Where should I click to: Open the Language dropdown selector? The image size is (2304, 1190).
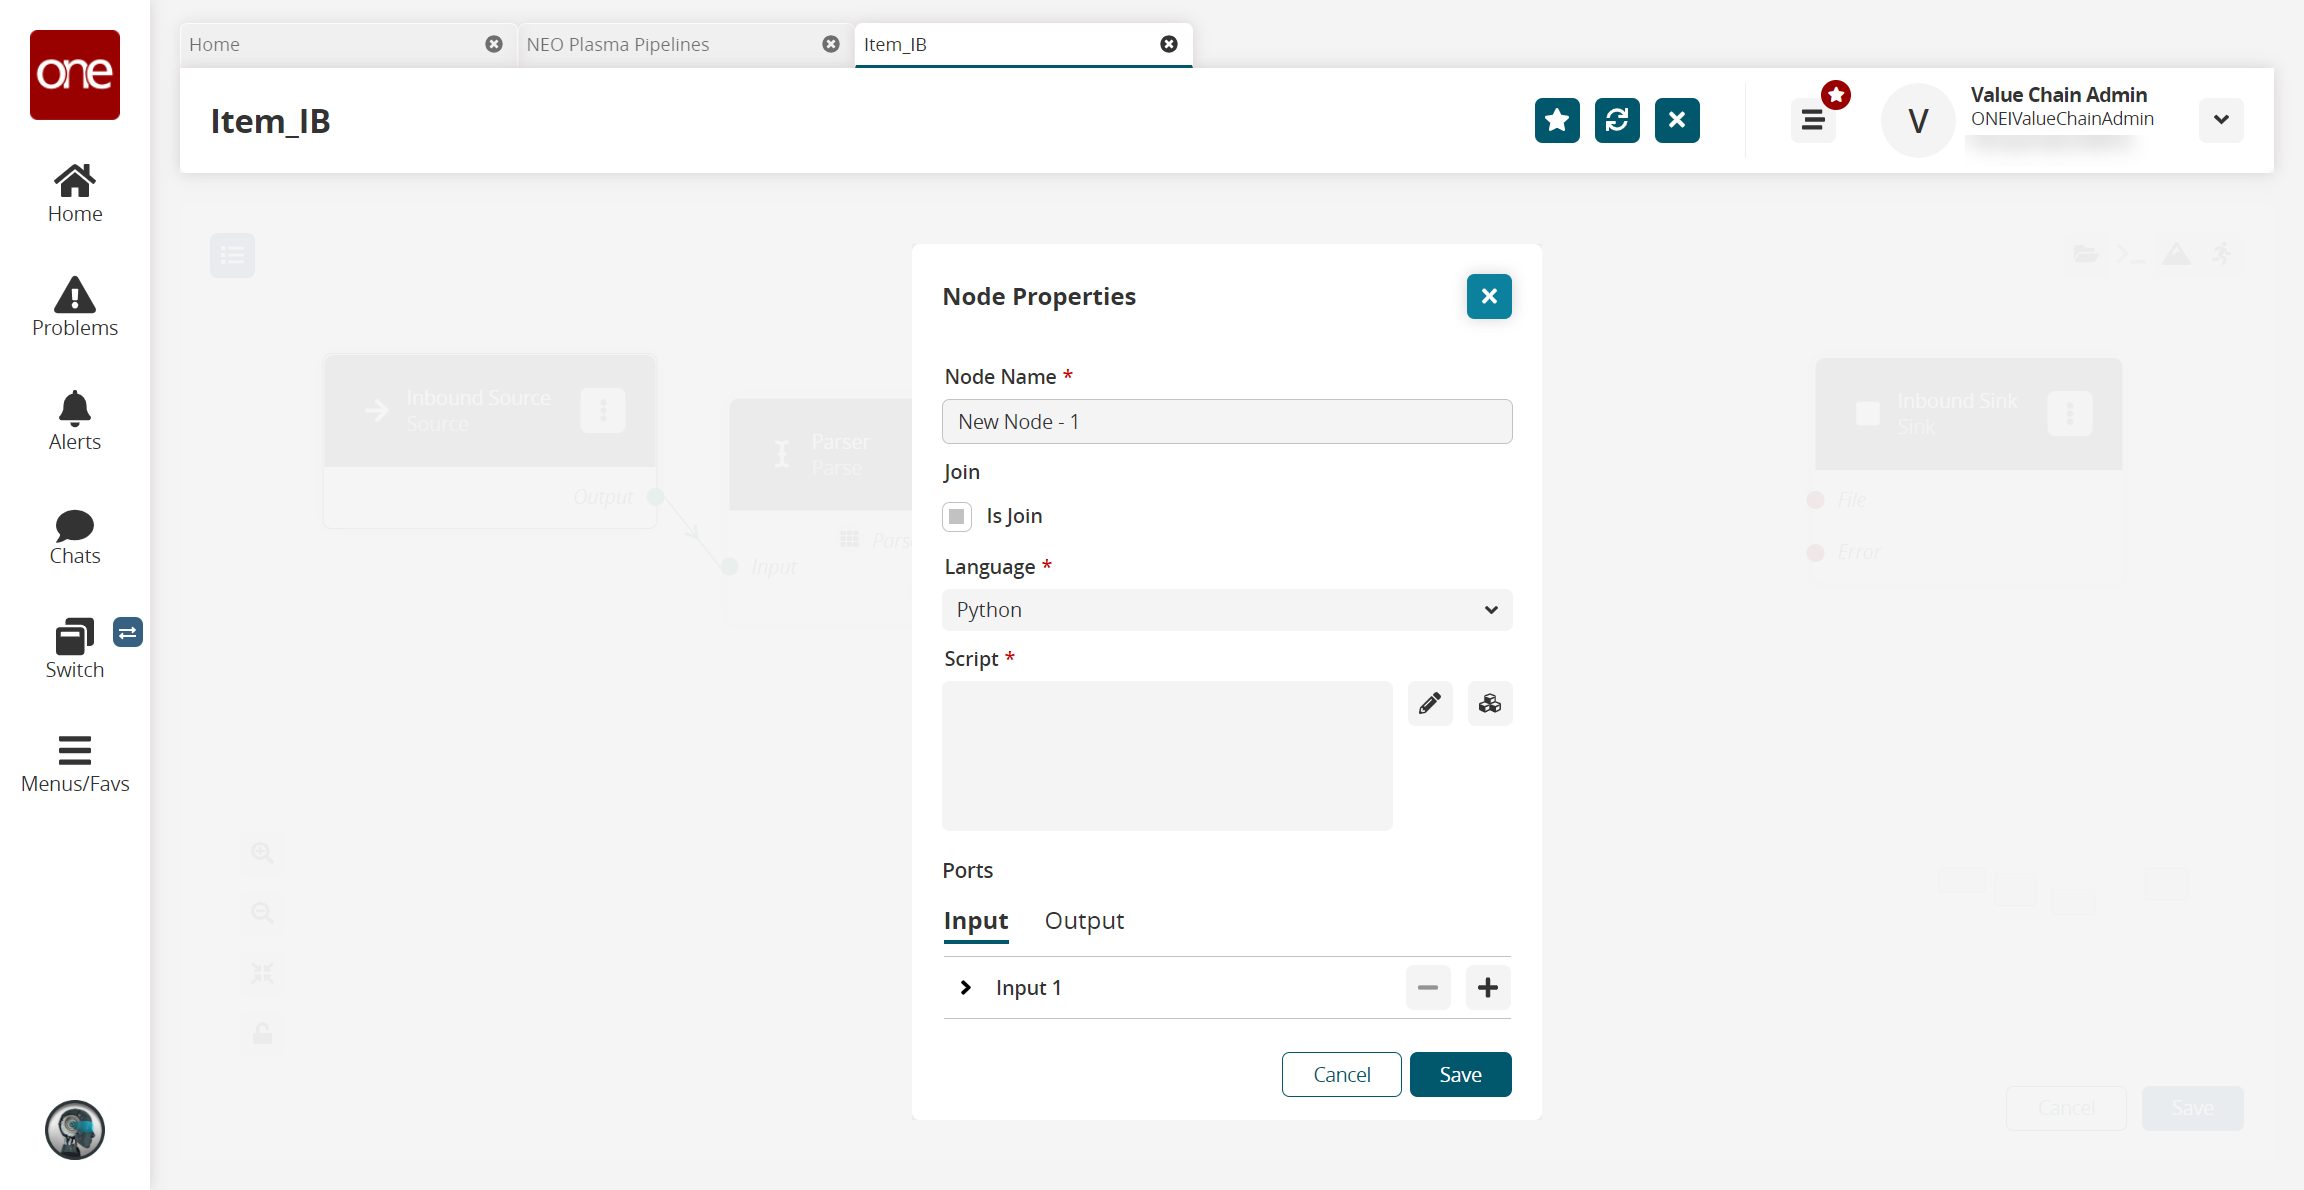1226,609
